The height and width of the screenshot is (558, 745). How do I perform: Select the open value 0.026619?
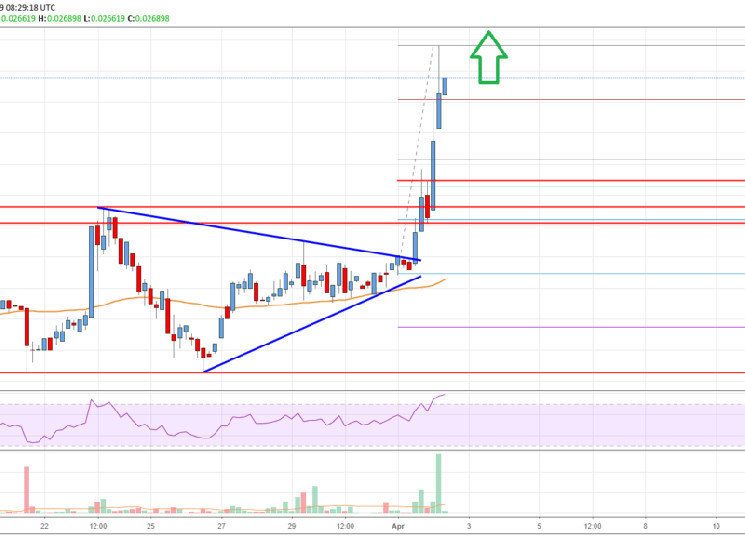click(18, 19)
